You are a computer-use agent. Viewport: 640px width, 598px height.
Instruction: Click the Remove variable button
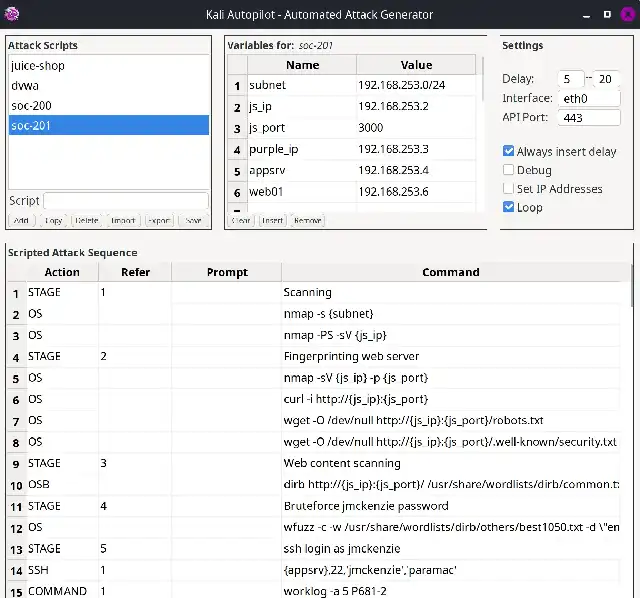(x=308, y=220)
